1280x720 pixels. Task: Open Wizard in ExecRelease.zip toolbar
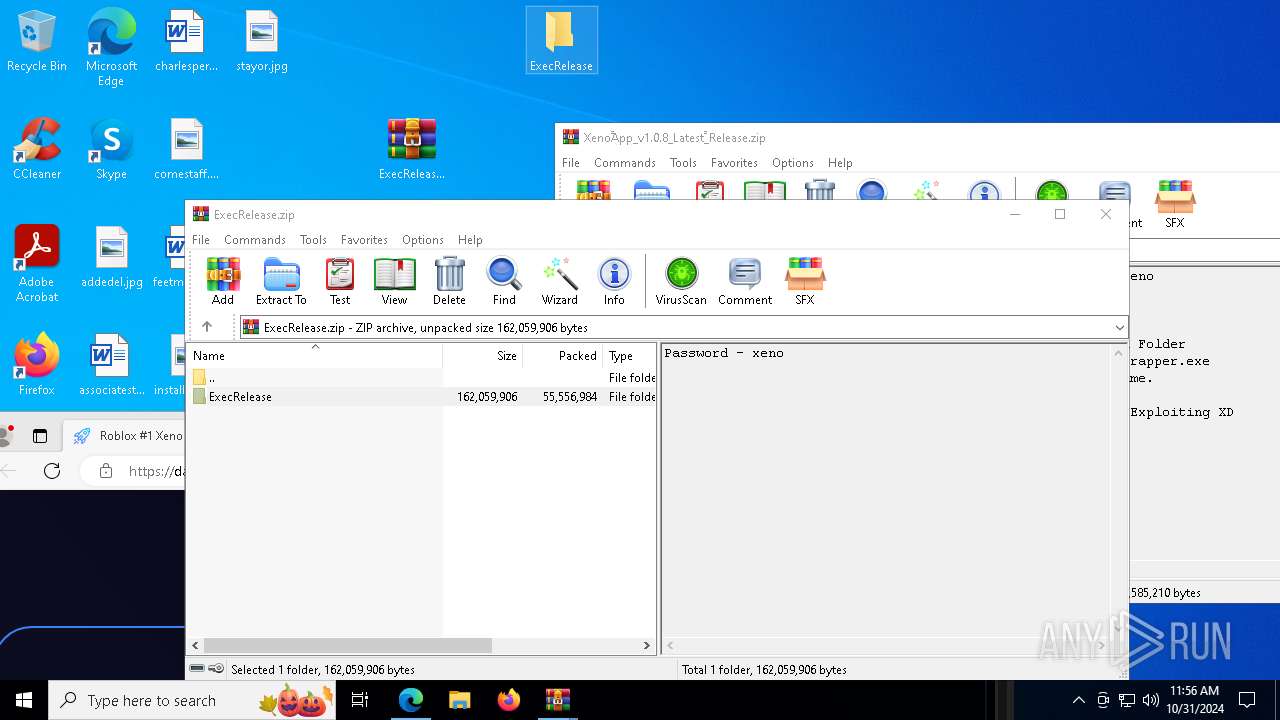tap(560, 281)
